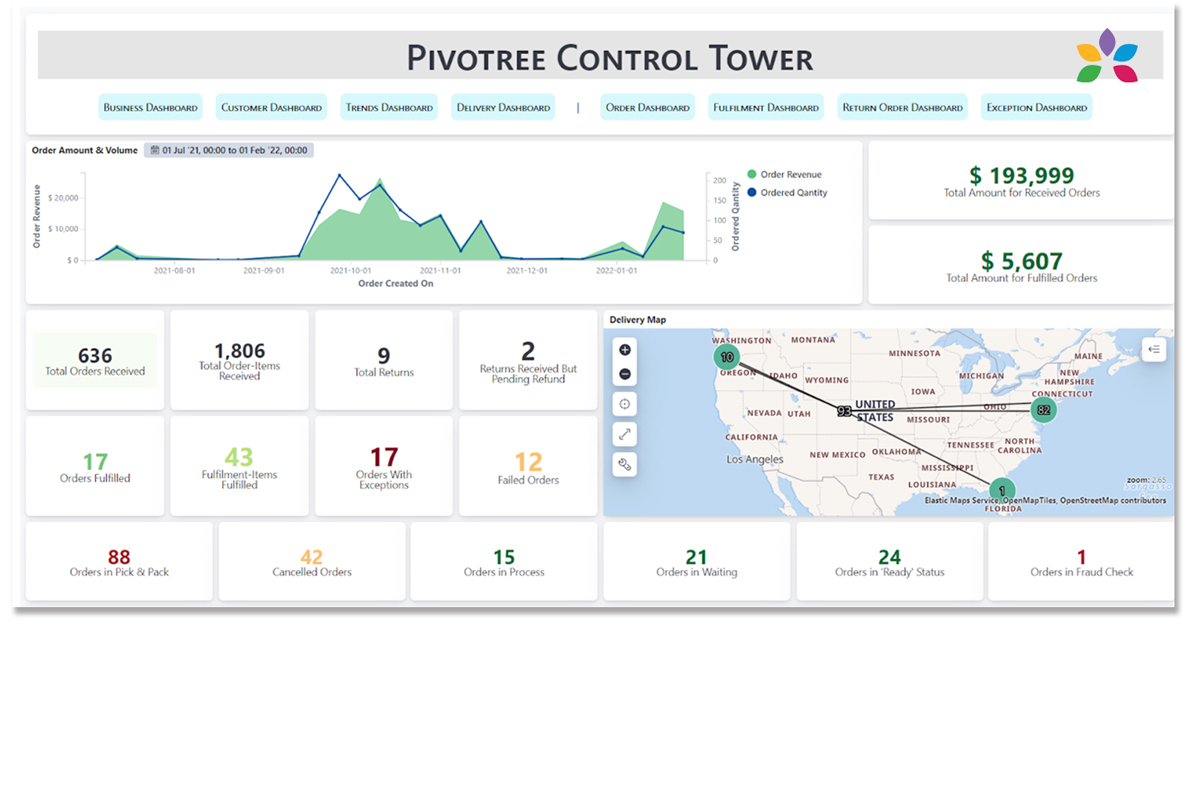
Task: Click the Orders Fulfilled card
Action: tap(95, 466)
